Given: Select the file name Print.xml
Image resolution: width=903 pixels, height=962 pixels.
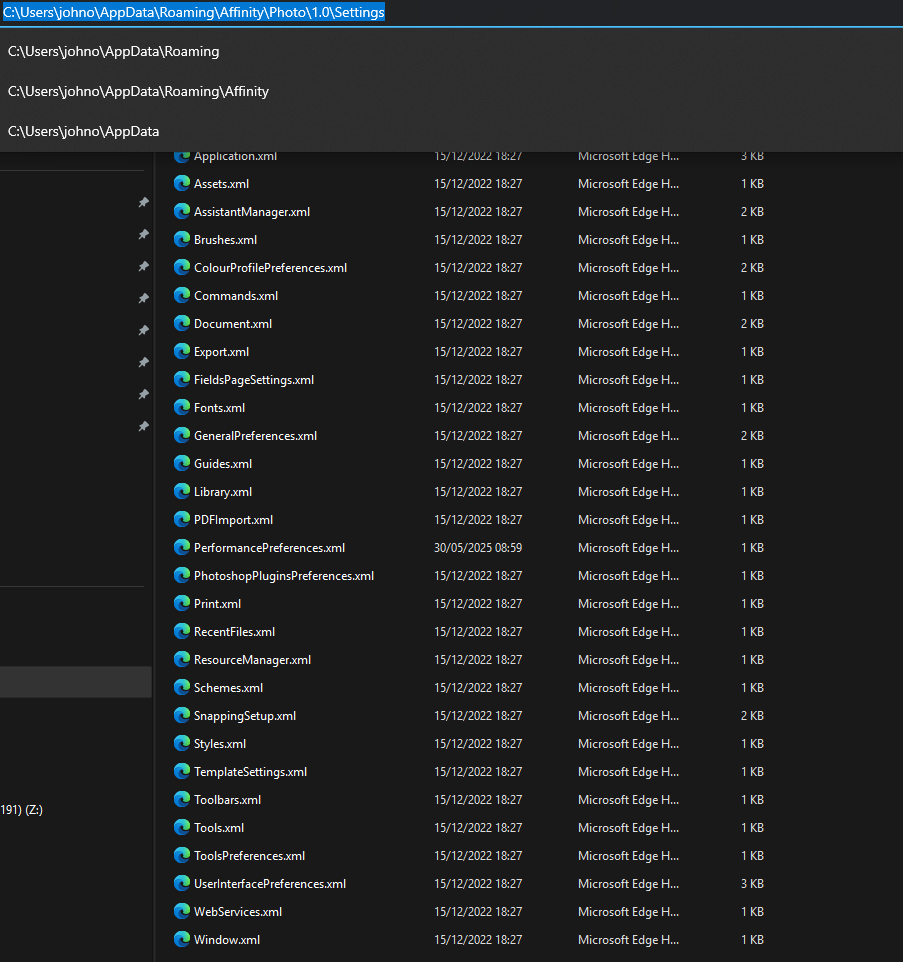Looking at the screenshot, I should 218,604.
